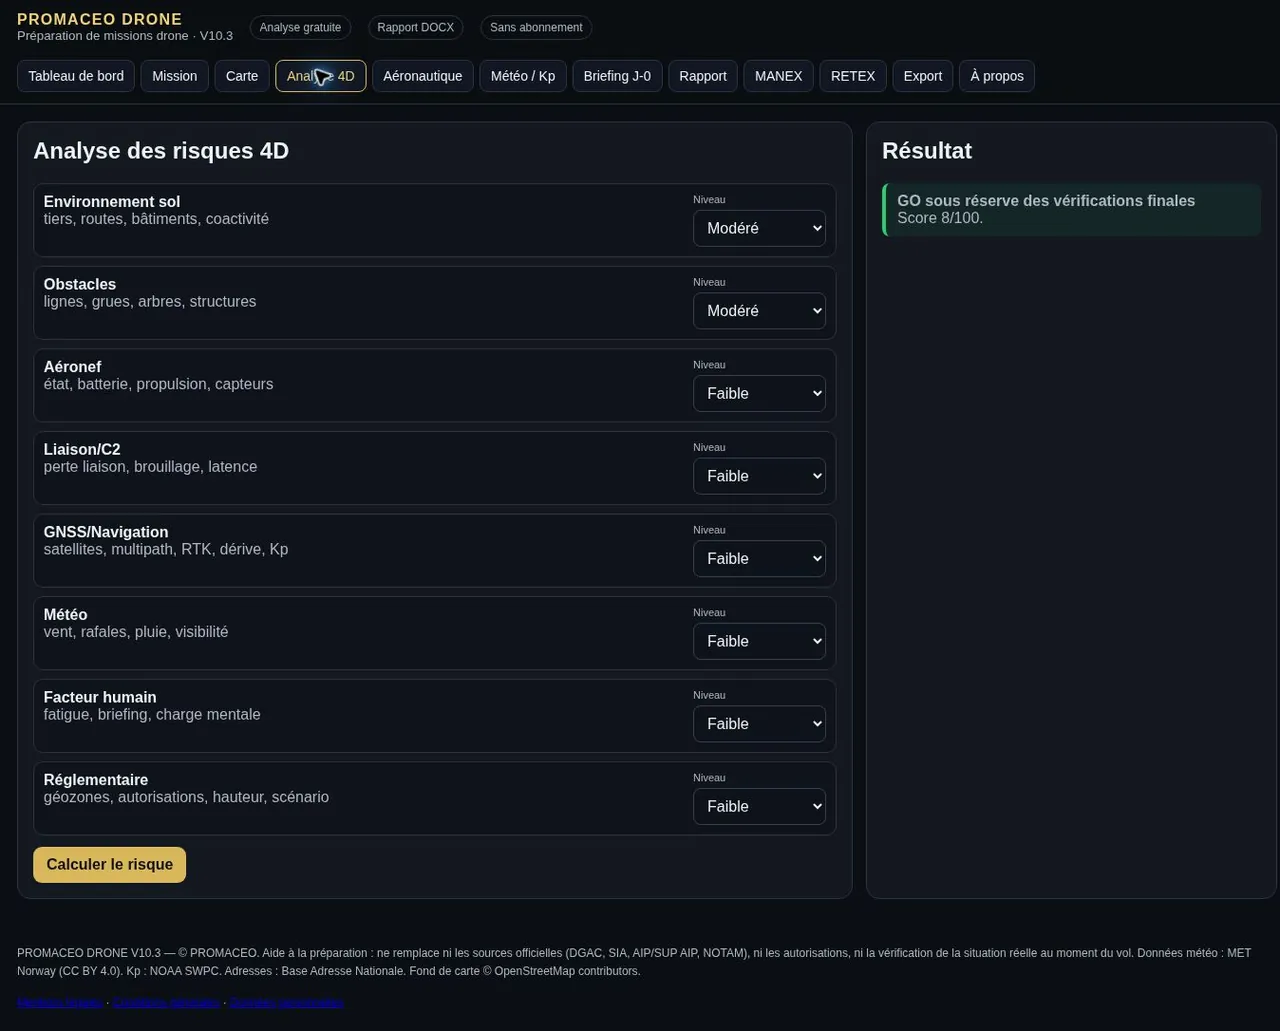Click the Rapport DOCX pill
Viewport: 1280px width, 1031px height.
tap(416, 28)
